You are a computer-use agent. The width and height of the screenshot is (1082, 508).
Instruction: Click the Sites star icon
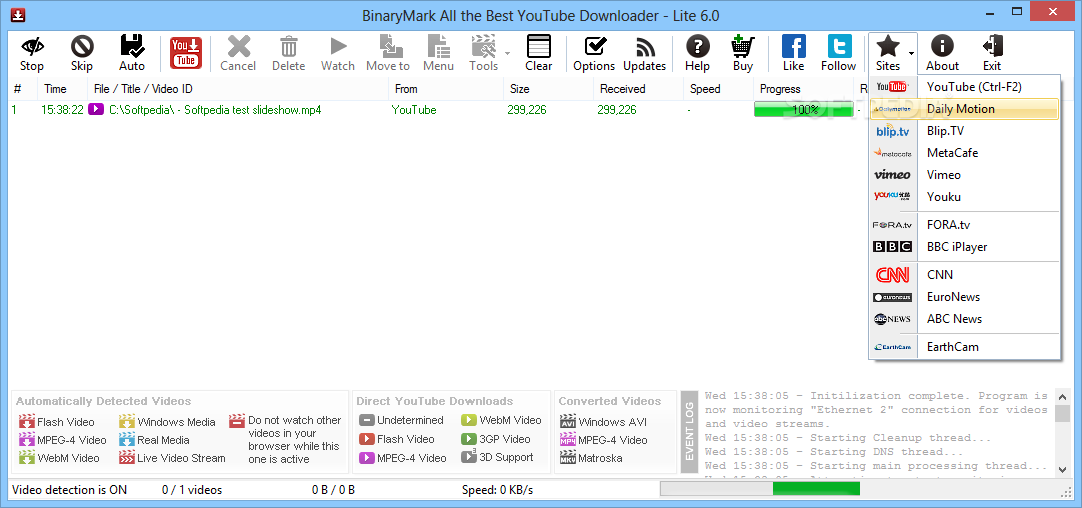click(x=887, y=47)
